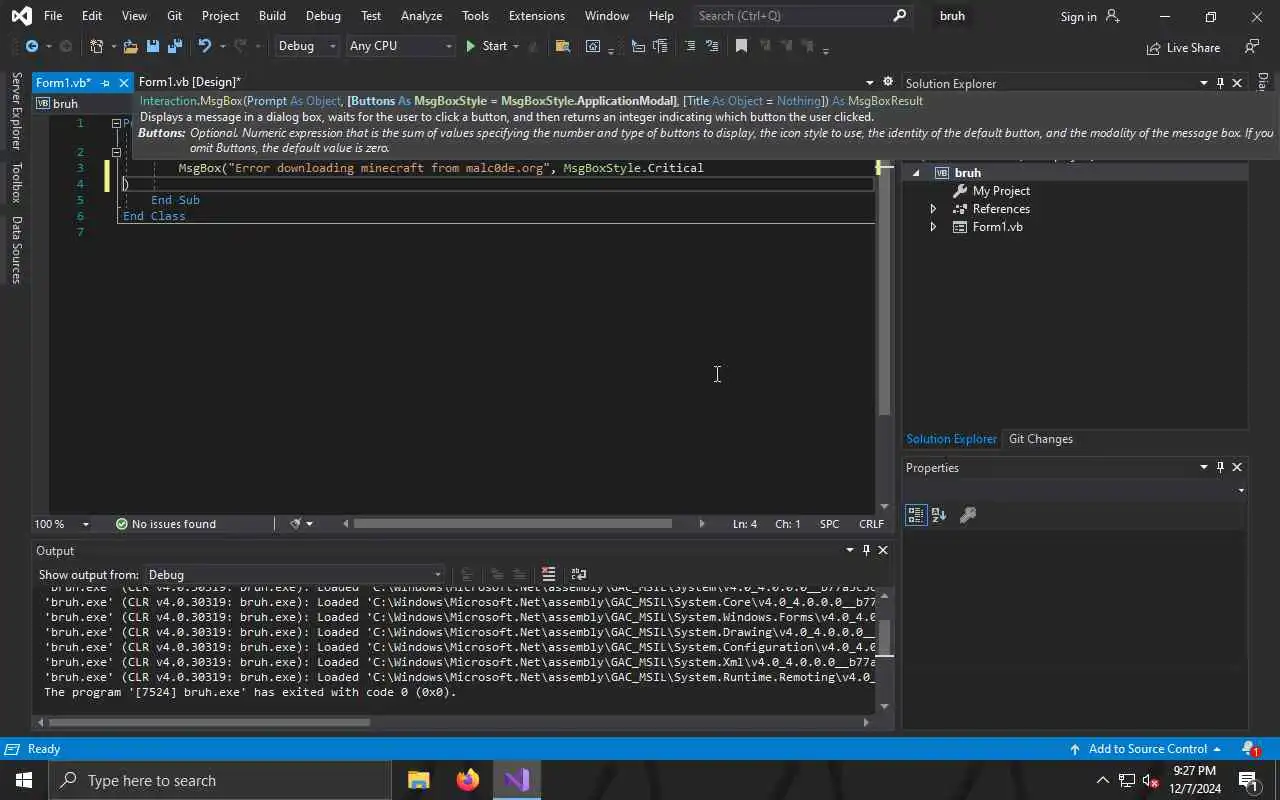Open the Debug menu

point(323,16)
